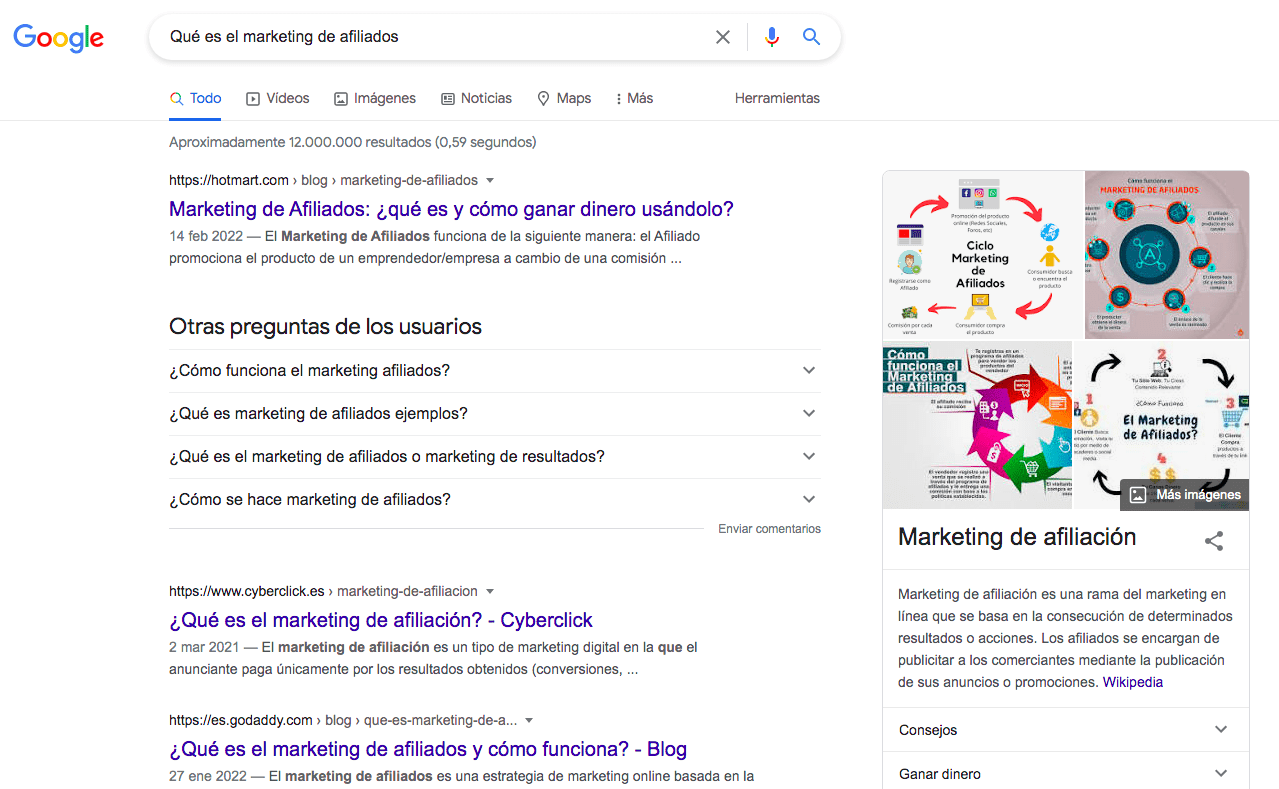Expand the Consejos section

(1065, 729)
